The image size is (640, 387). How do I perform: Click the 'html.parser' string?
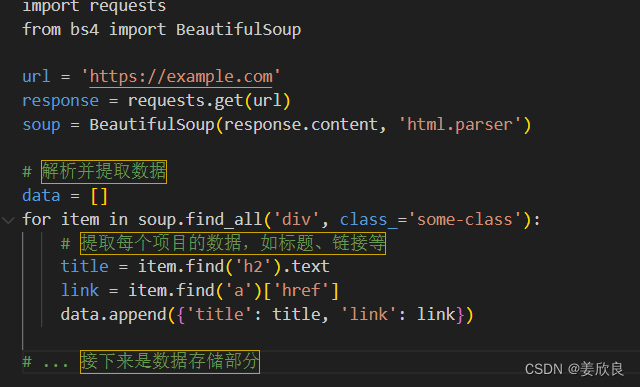point(460,125)
